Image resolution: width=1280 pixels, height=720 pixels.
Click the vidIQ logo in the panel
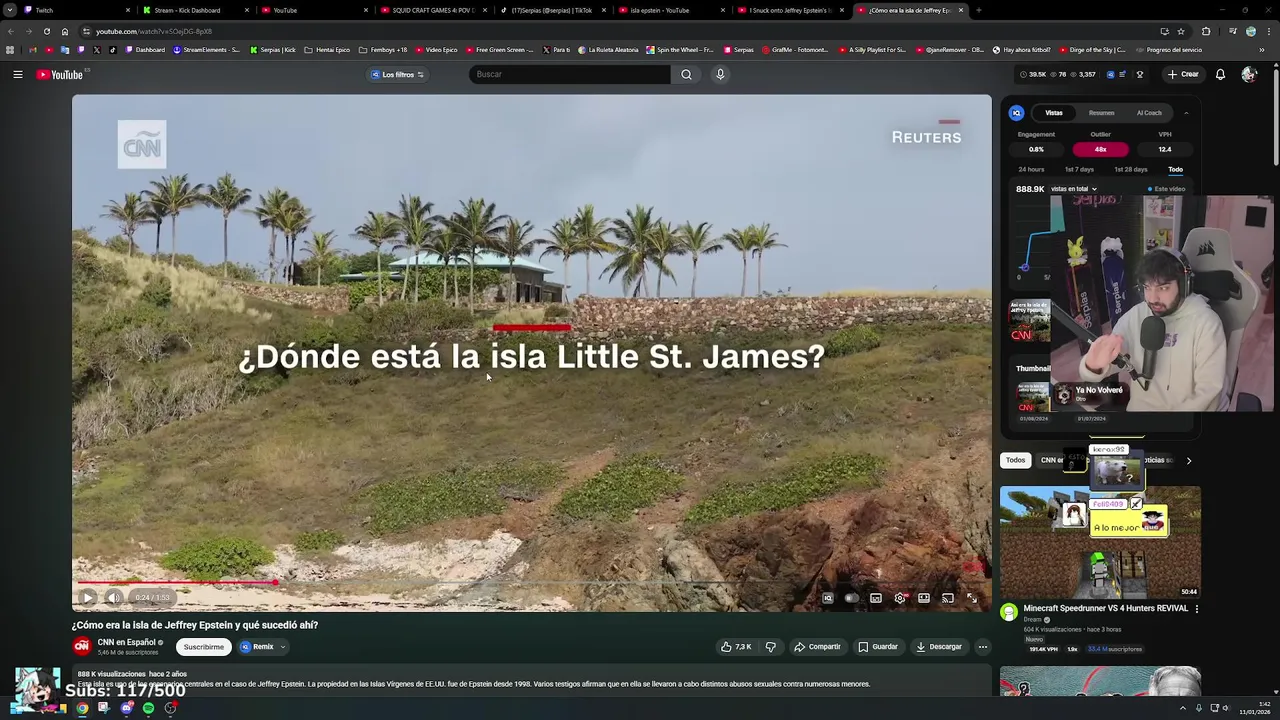(1016, 113)
